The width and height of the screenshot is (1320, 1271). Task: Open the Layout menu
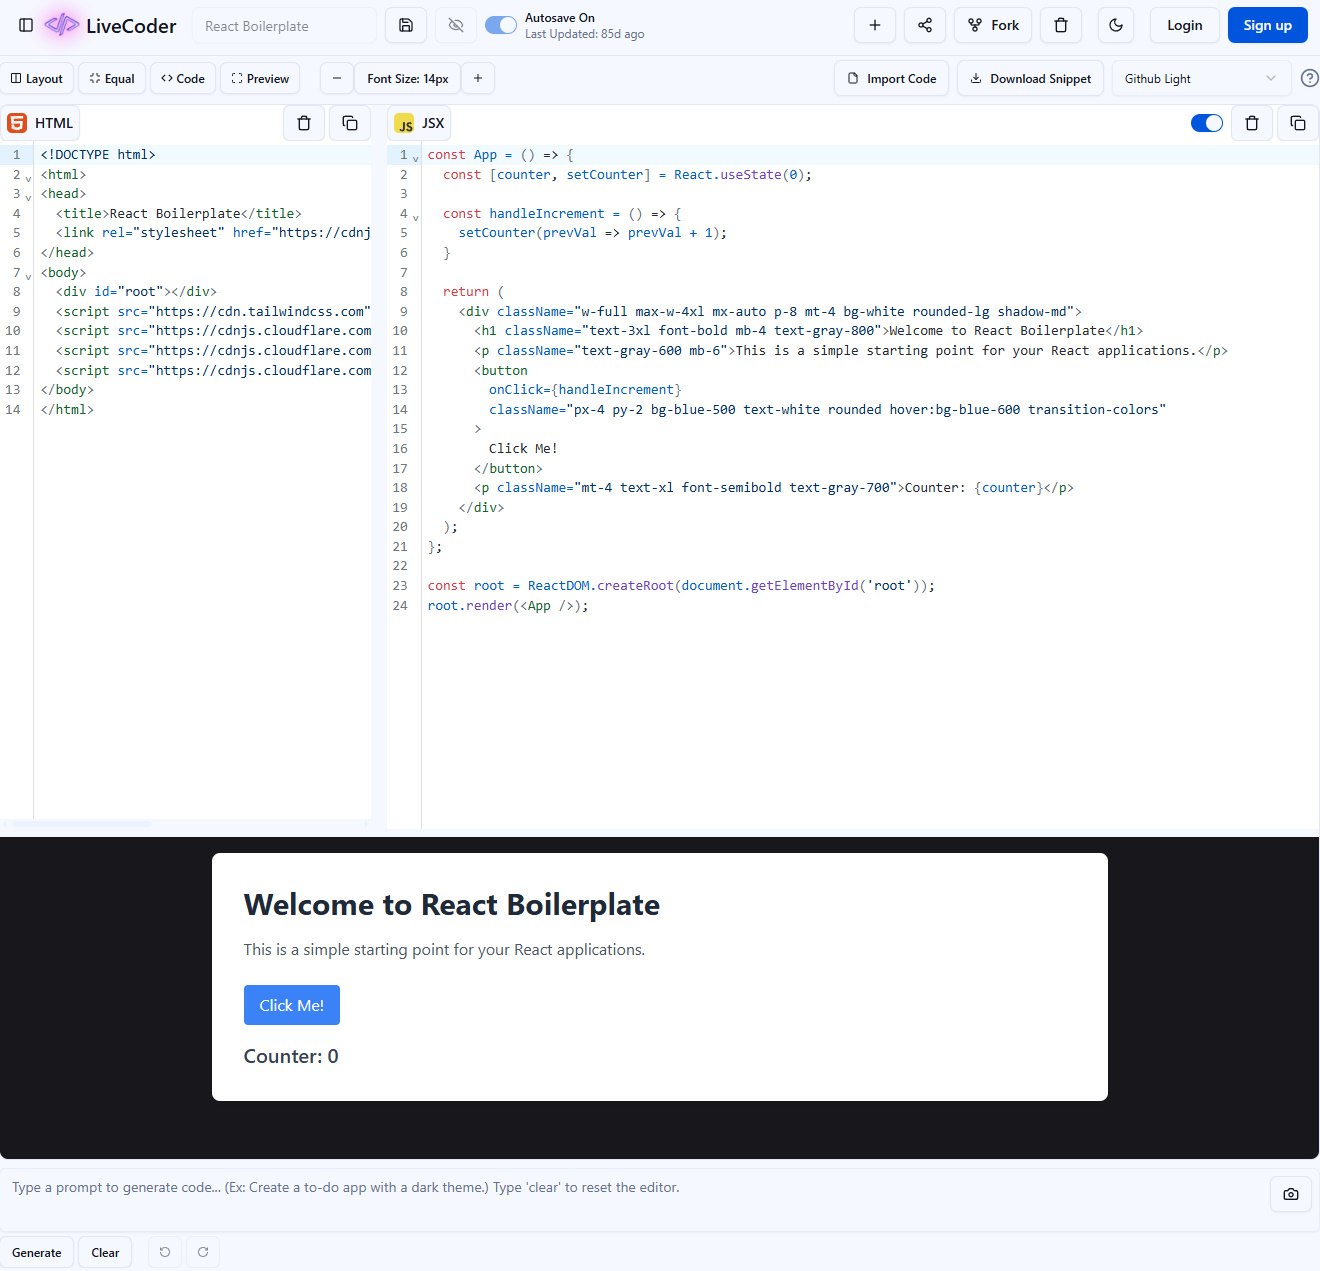pyautogui.click(x=37, y=78)
